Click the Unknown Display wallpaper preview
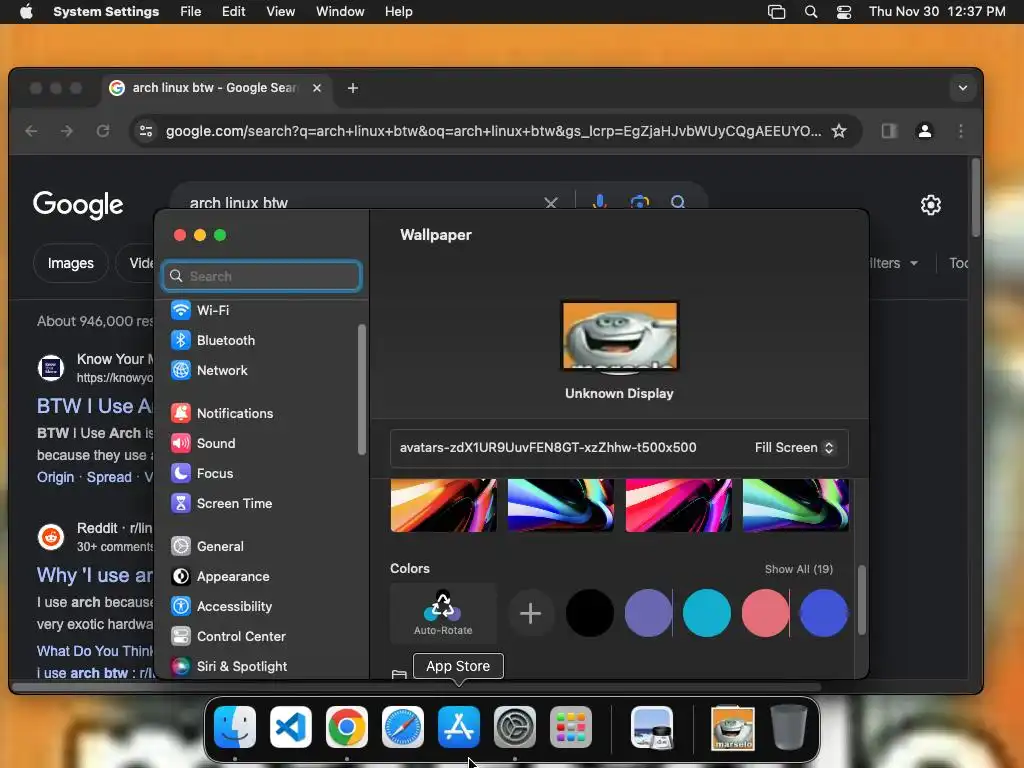Image resolution: width=1024 pixels, height=768 pixels. pyautogui.click(x=619, y=336)
